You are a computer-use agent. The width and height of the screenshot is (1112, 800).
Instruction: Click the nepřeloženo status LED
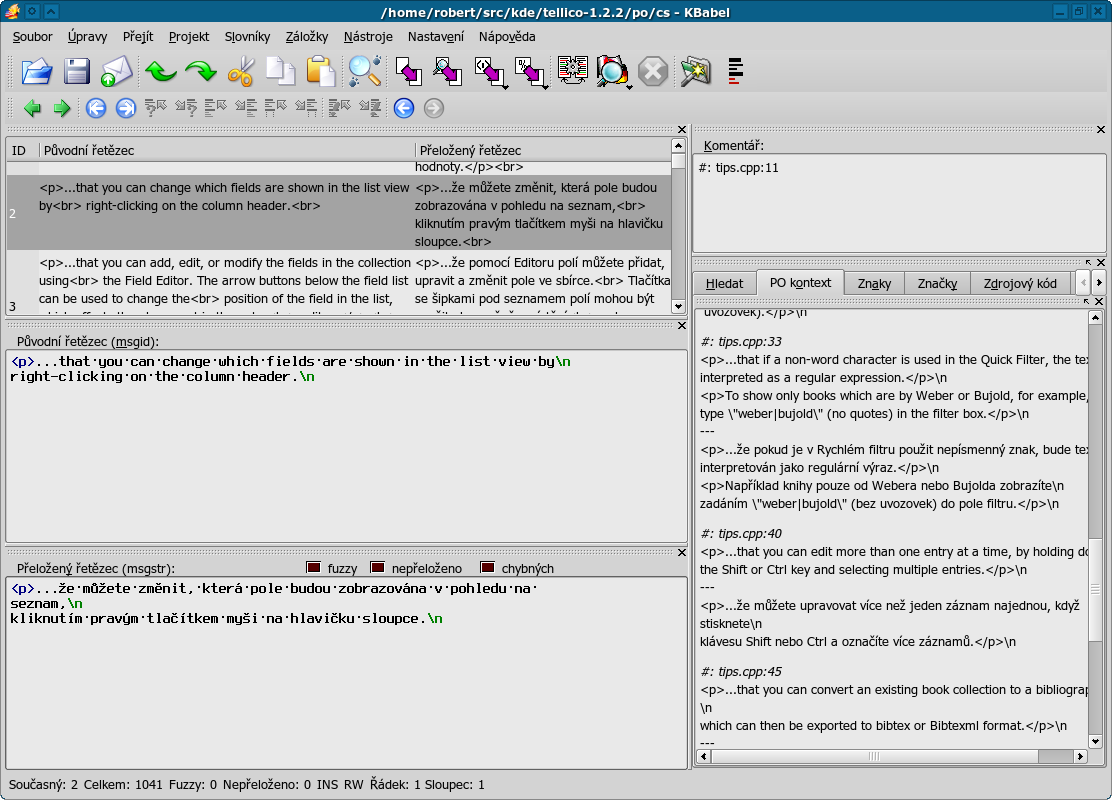377,567
